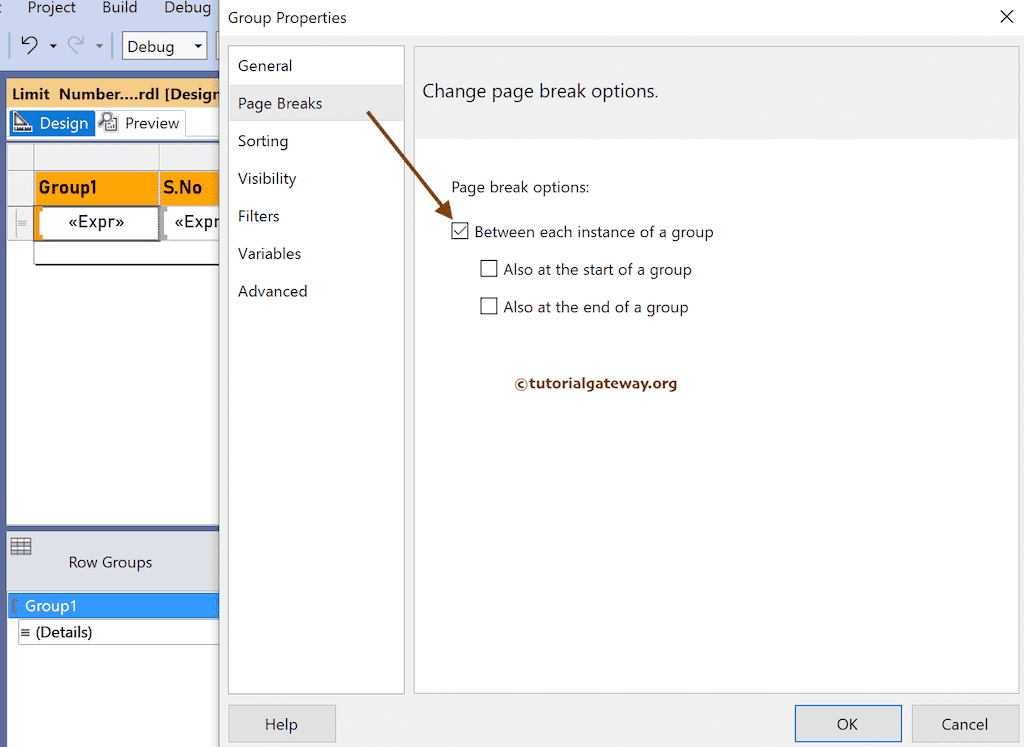Check Also at the start of a group
The width and height of the screenshot is (1024, 747).
point(488,268)
